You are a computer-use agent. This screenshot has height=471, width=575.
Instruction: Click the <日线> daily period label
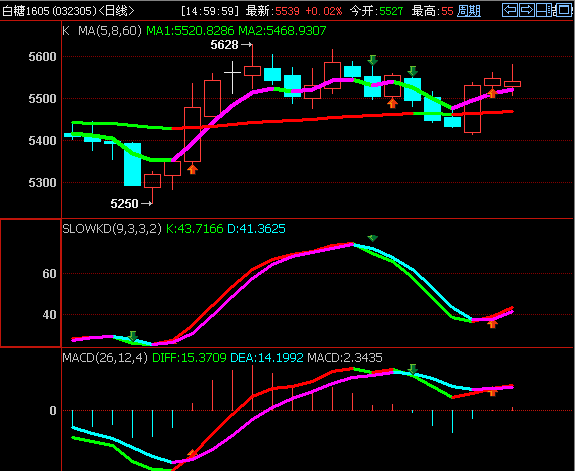pyautogui.click(x=116, y=11)
